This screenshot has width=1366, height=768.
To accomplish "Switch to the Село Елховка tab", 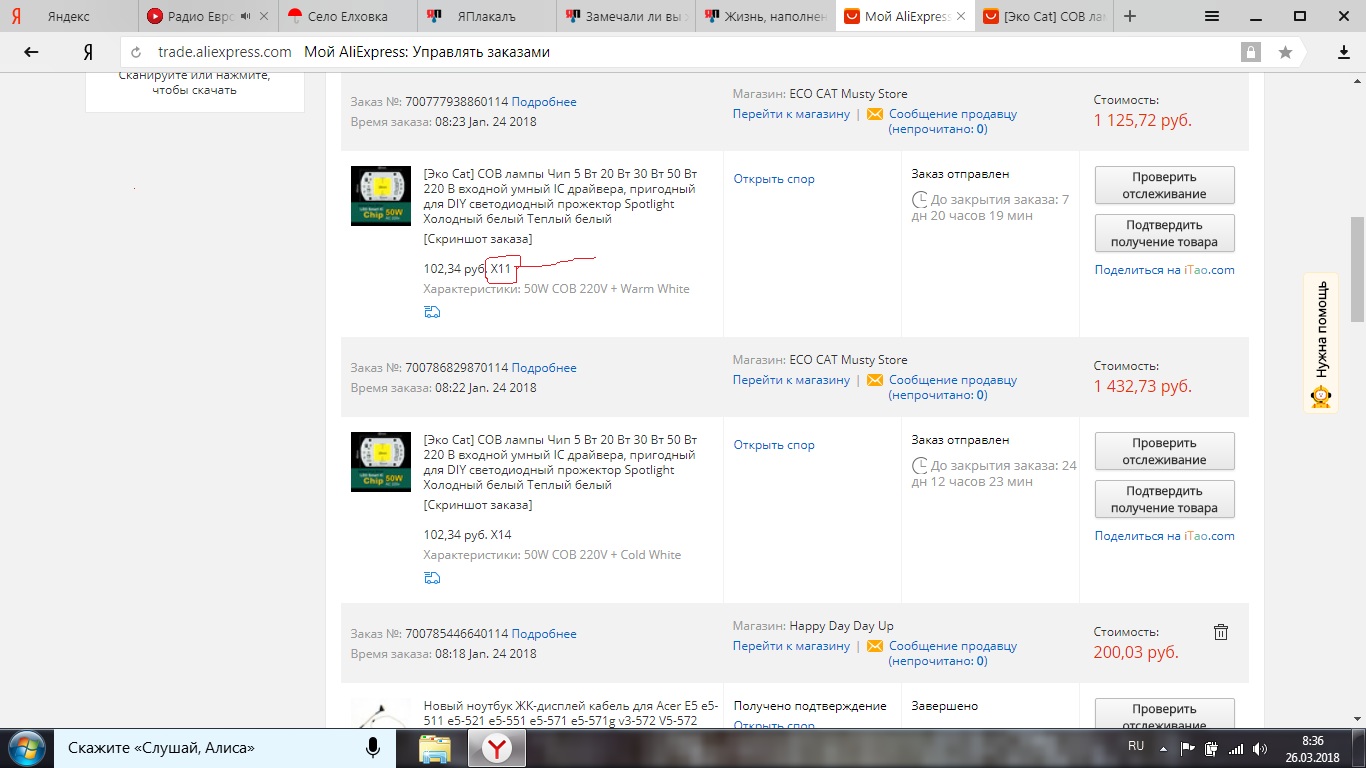I will click(347, 16).
